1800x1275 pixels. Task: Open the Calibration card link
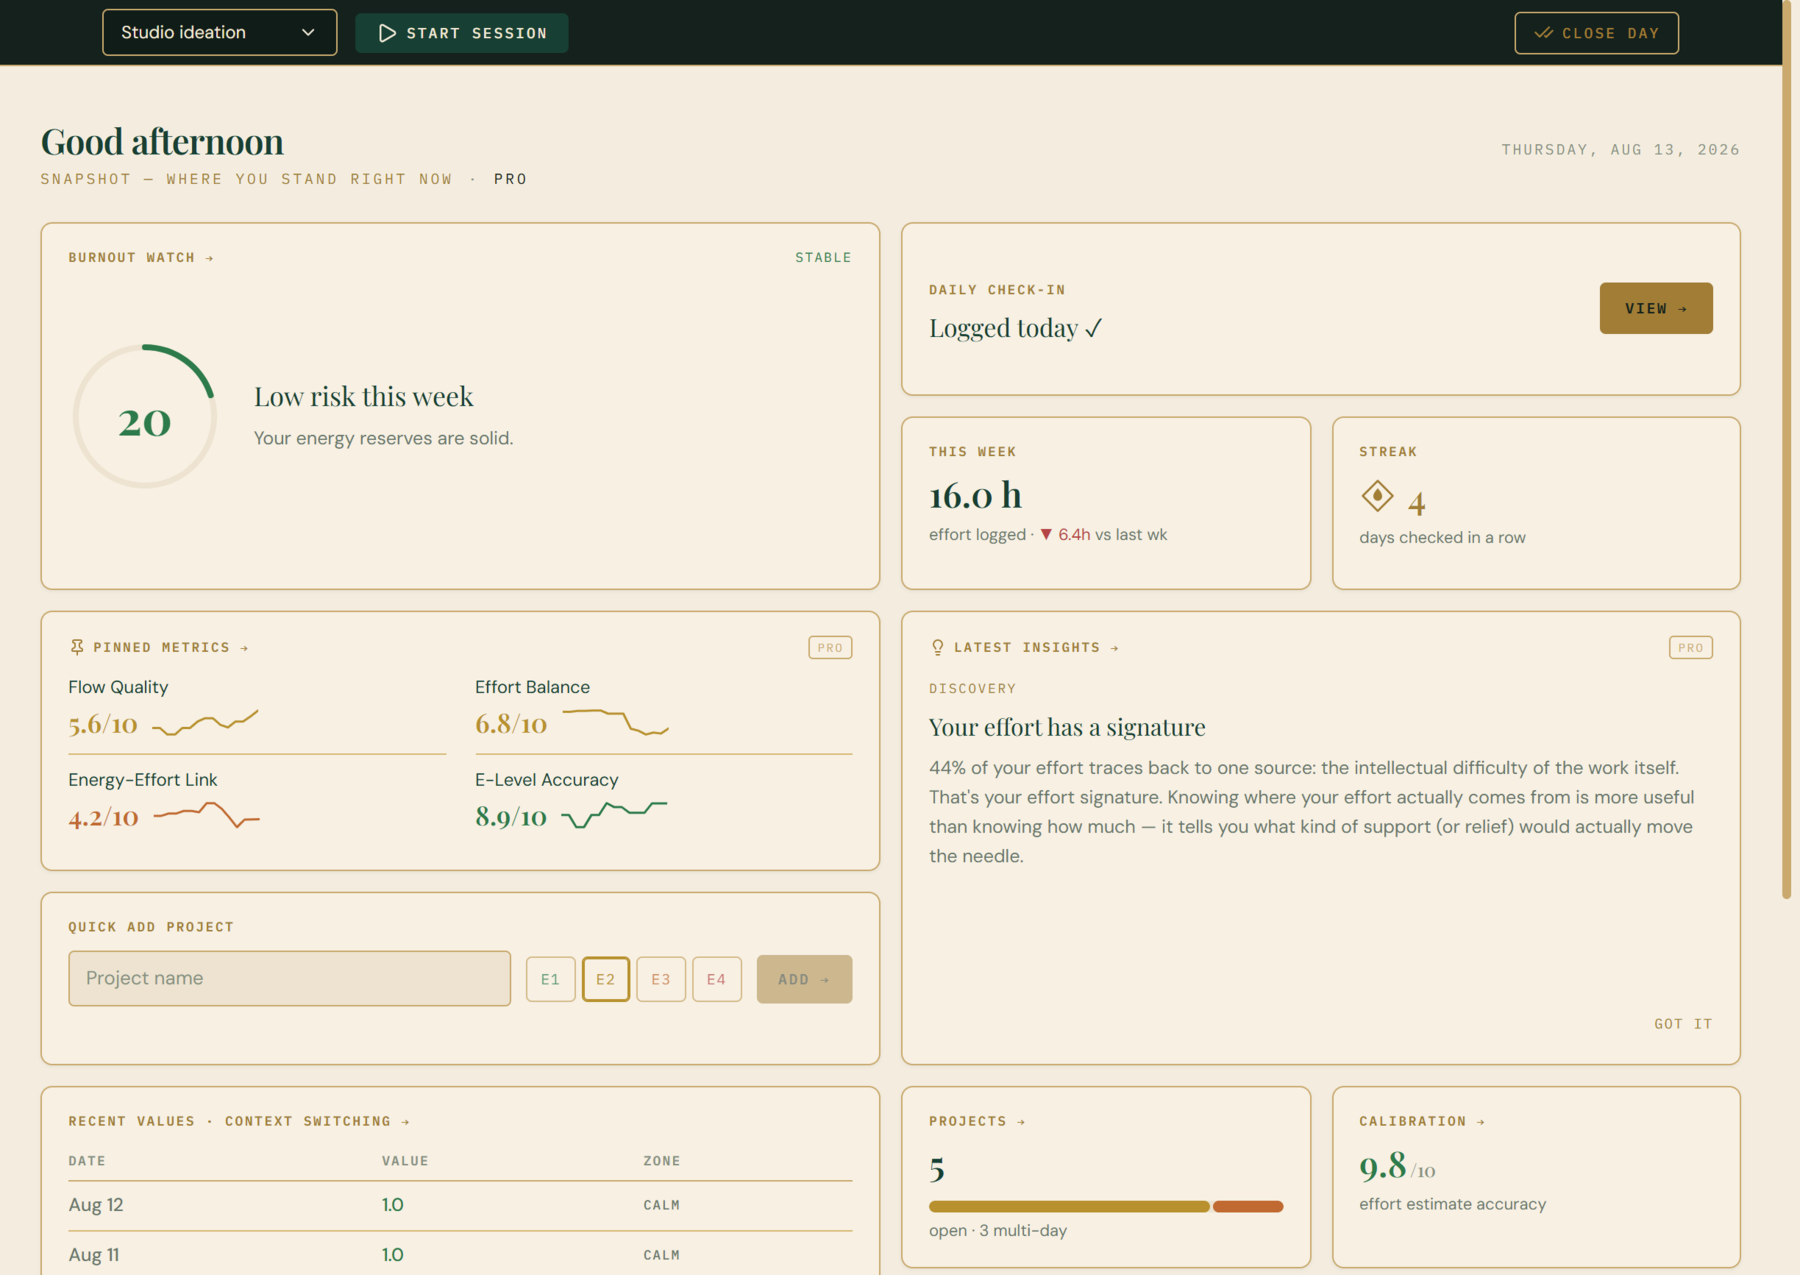pyautogui.click(x=1422, y=1122)
